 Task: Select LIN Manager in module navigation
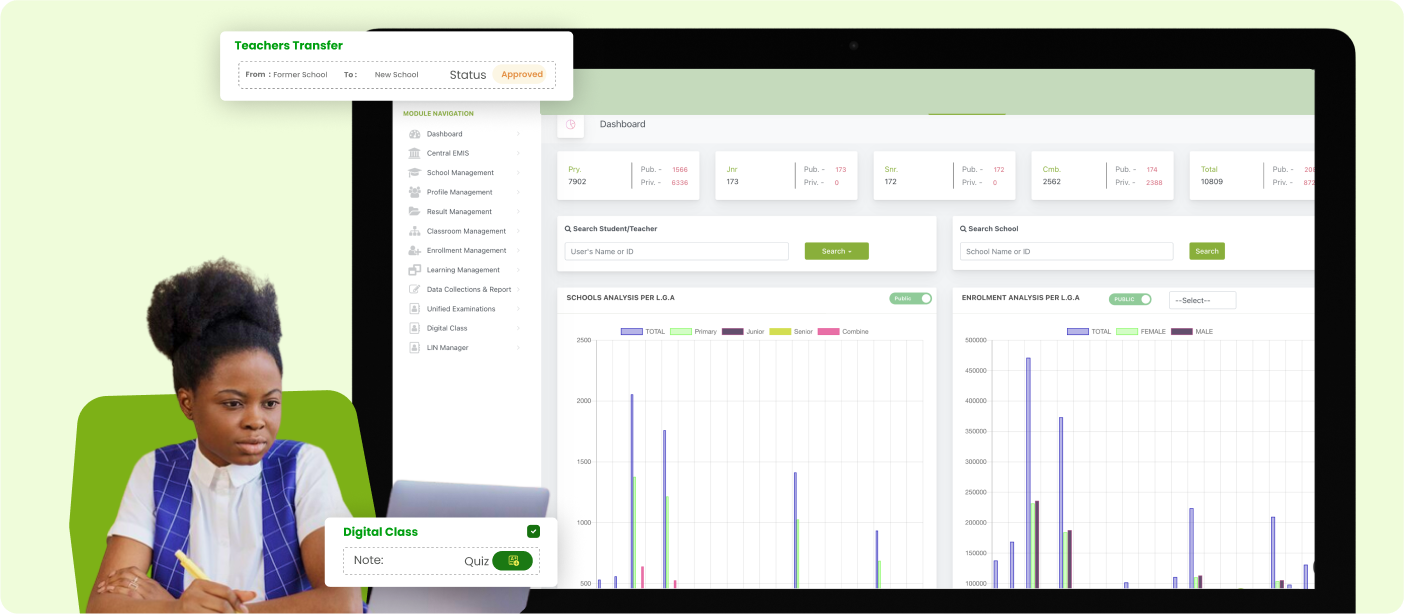[x=447, y=348]
